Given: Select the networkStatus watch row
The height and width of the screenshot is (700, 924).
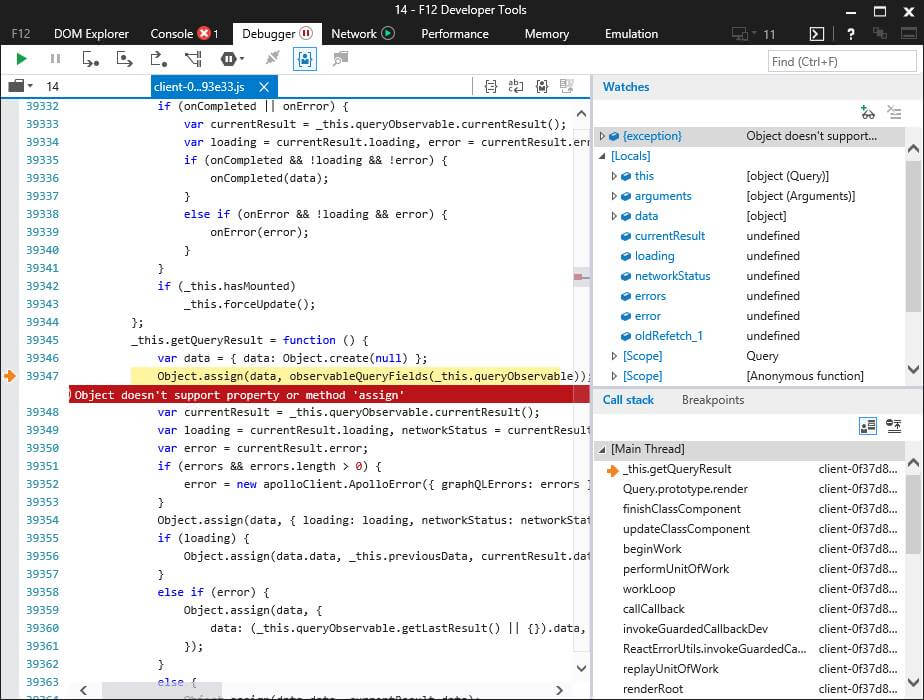Looking at the screenshot, I should (x=750, y=276).
